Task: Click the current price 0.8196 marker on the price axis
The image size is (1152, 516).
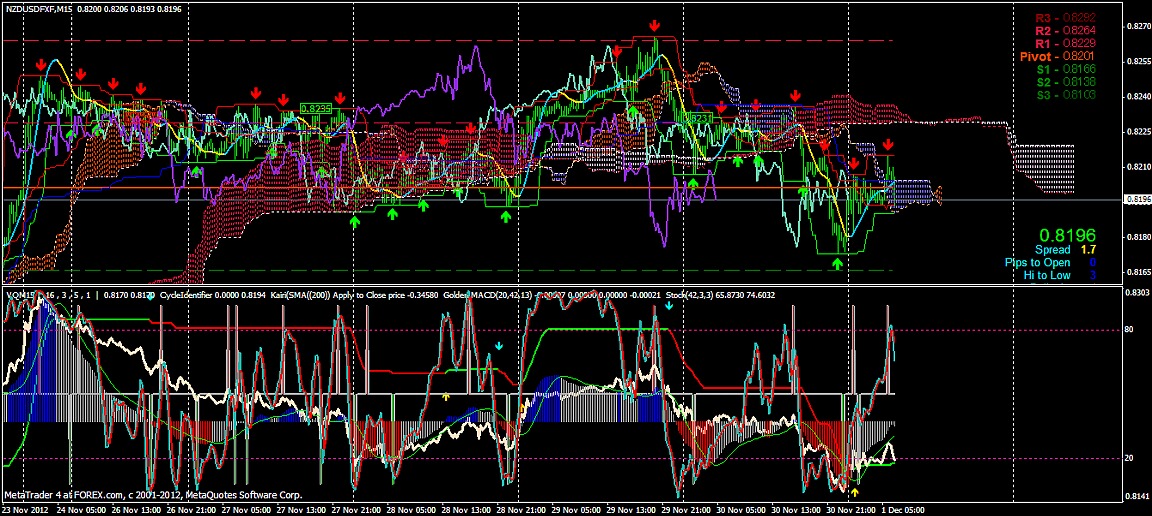Action: 1137,200
